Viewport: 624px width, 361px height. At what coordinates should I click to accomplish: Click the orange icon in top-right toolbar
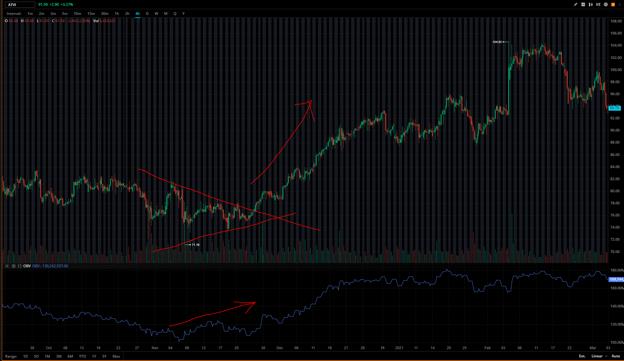tap(613, 4)
